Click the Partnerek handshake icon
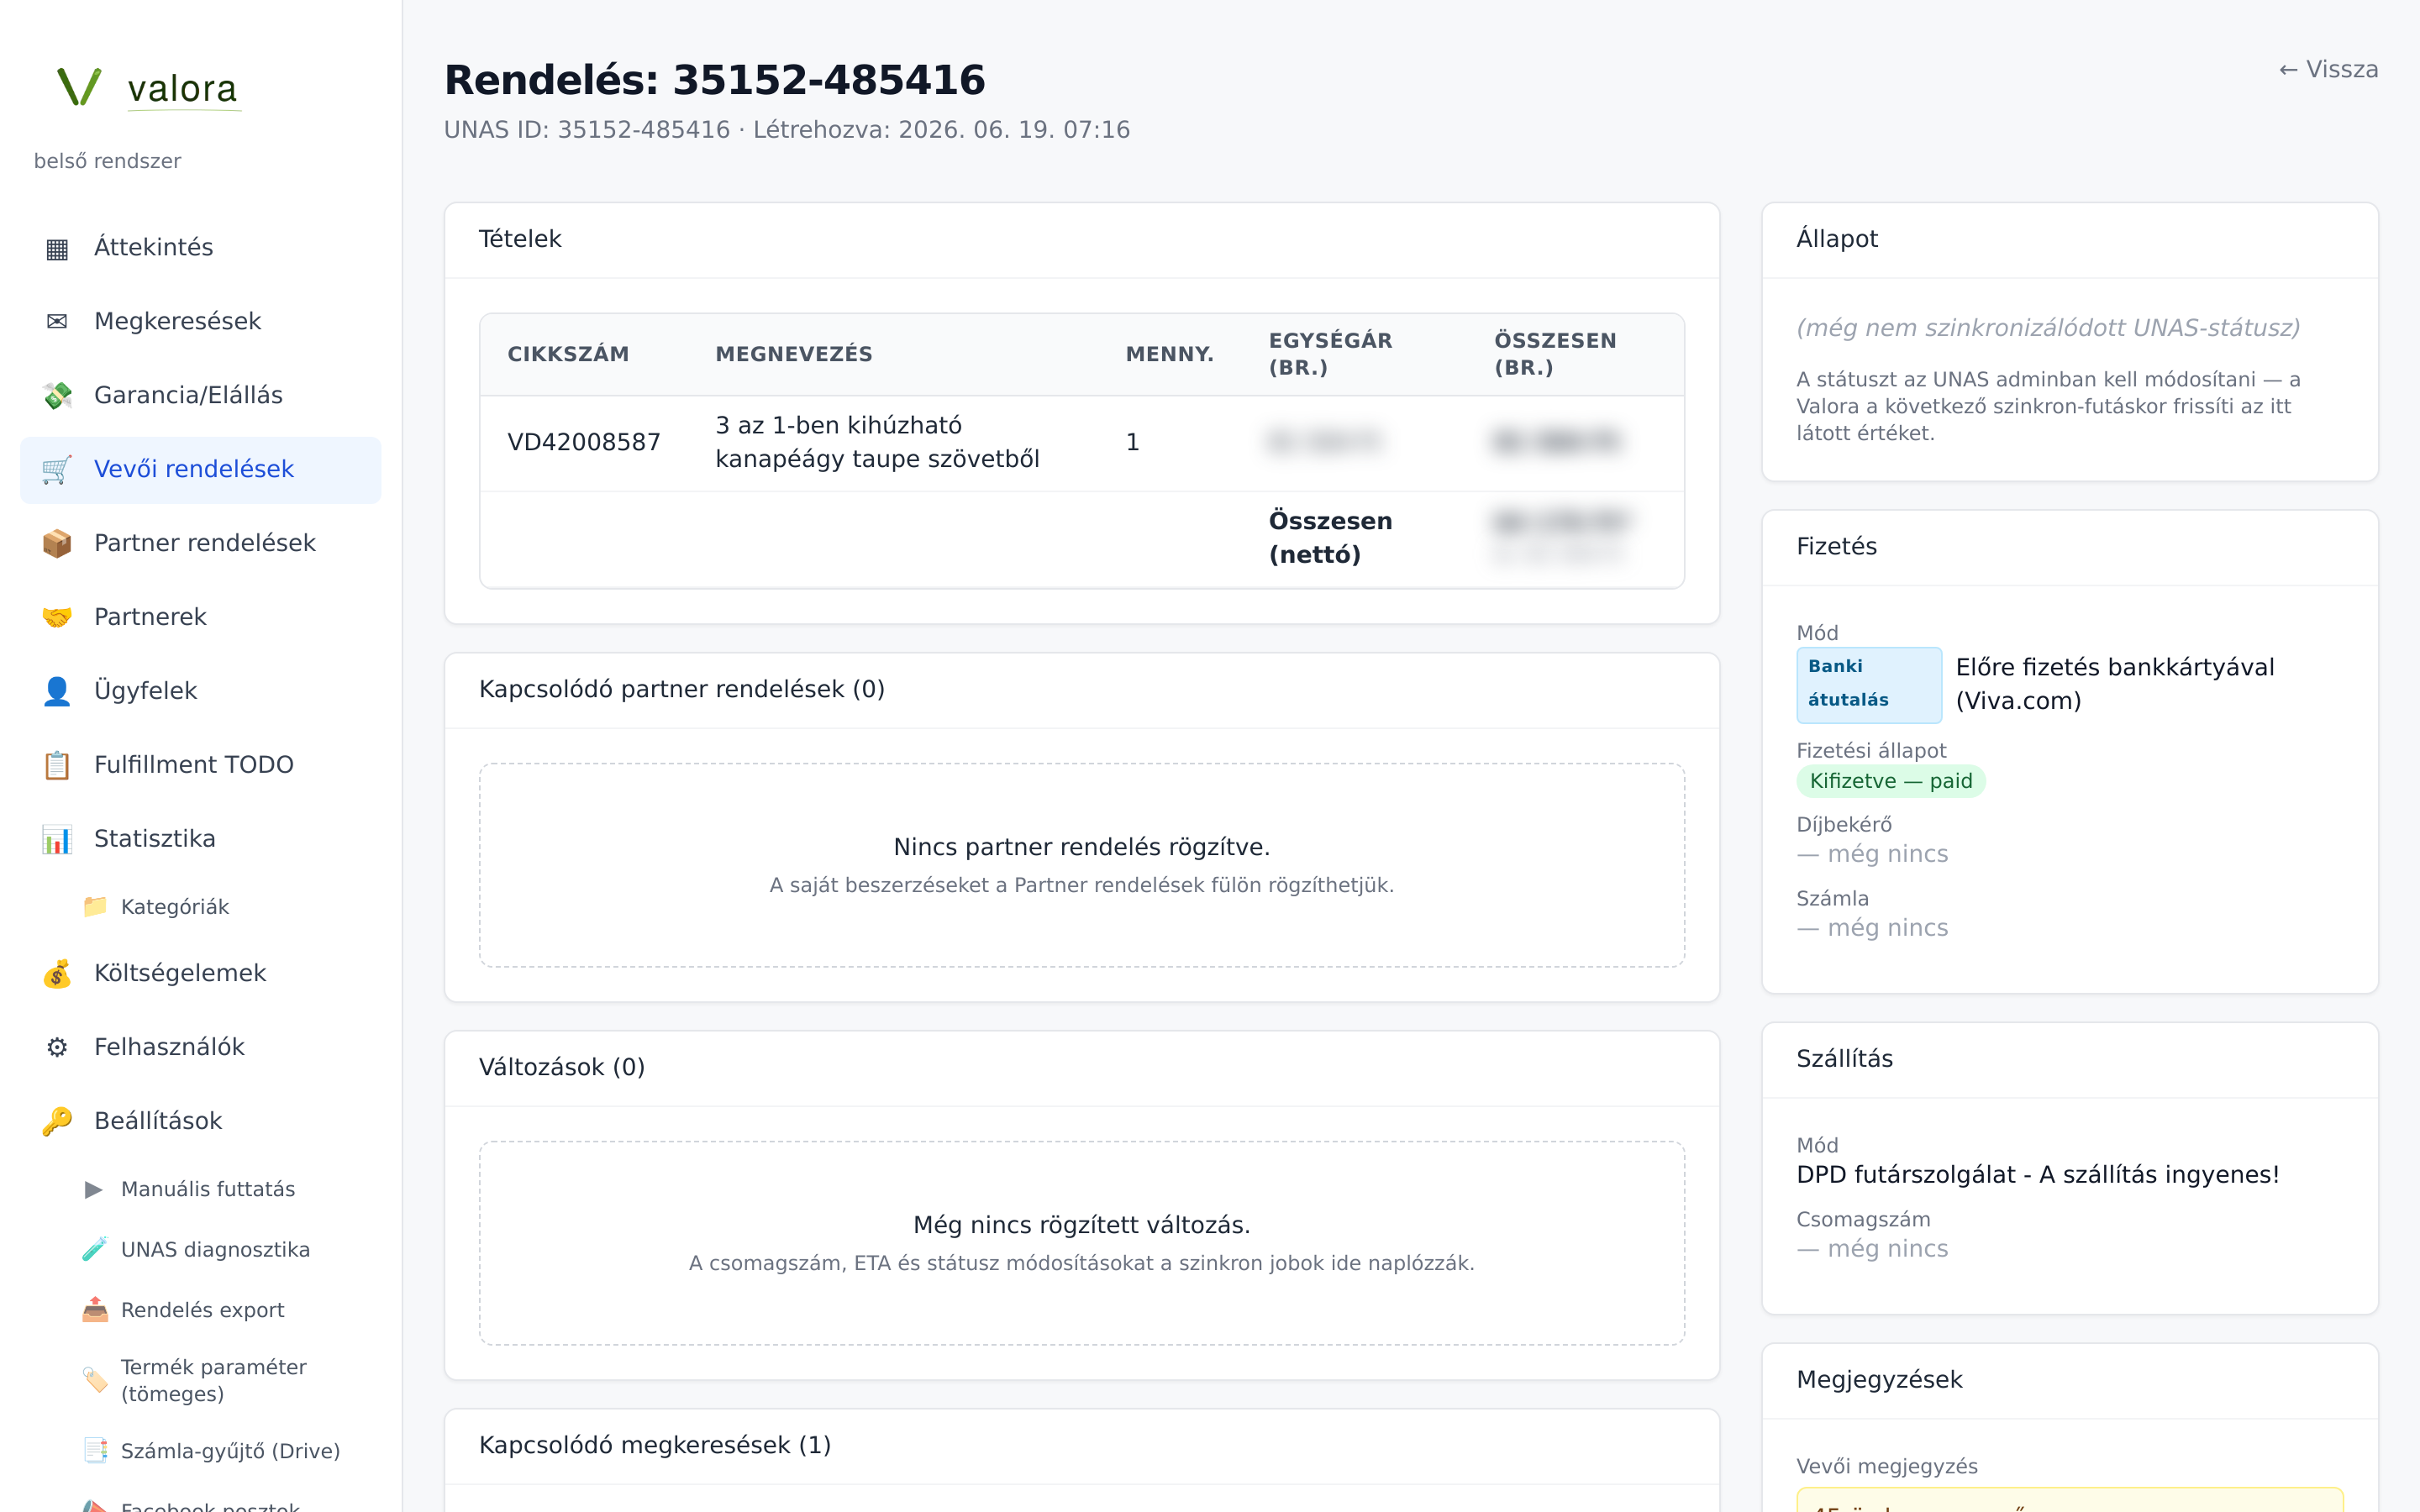 [x=57, y=617]
